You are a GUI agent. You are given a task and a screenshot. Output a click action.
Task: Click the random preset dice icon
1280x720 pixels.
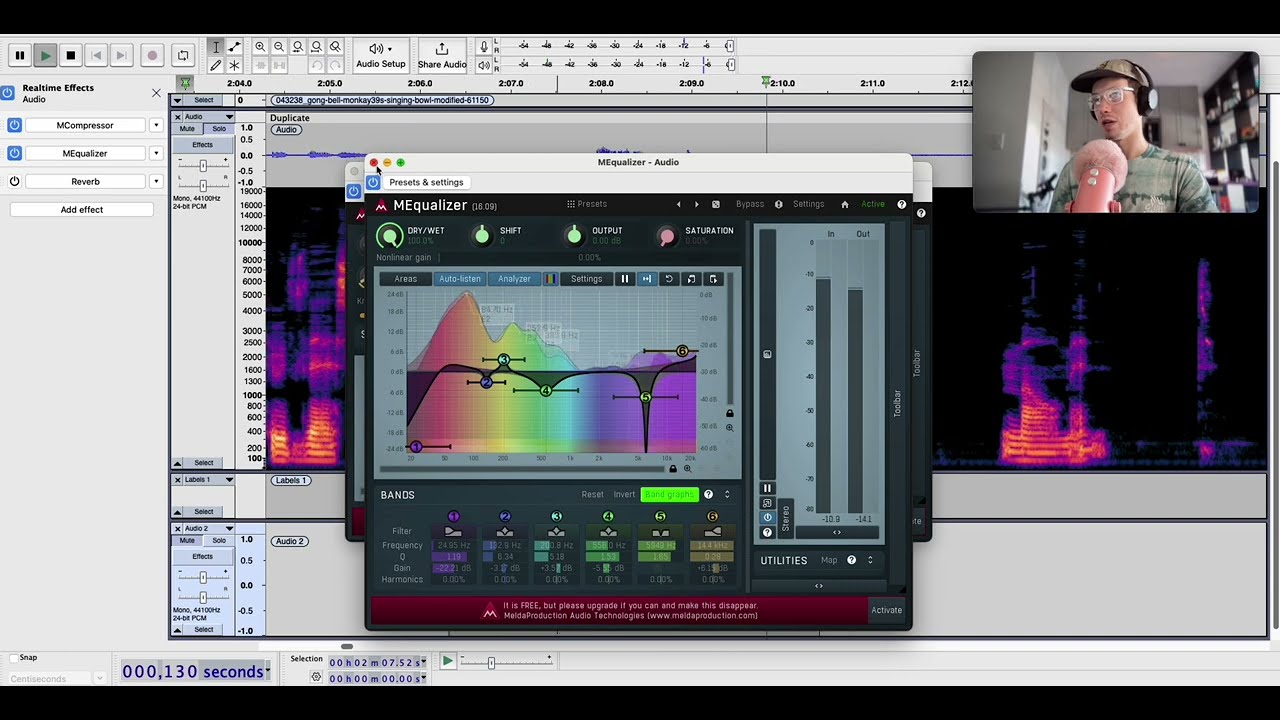coord(715,204)
